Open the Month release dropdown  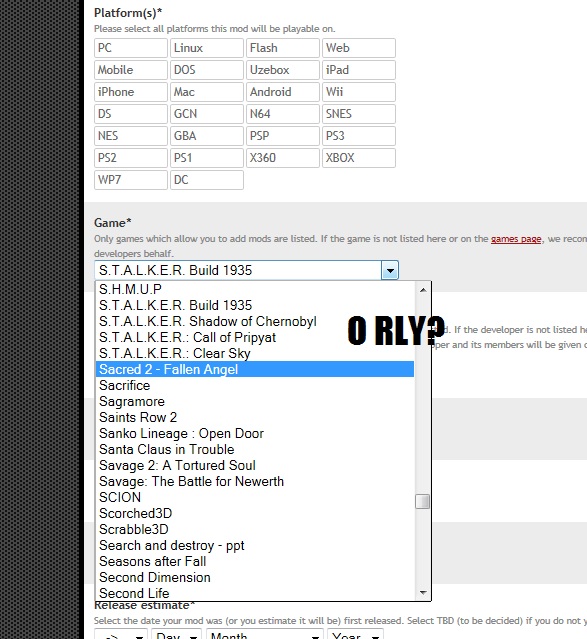tap(265, 635)
